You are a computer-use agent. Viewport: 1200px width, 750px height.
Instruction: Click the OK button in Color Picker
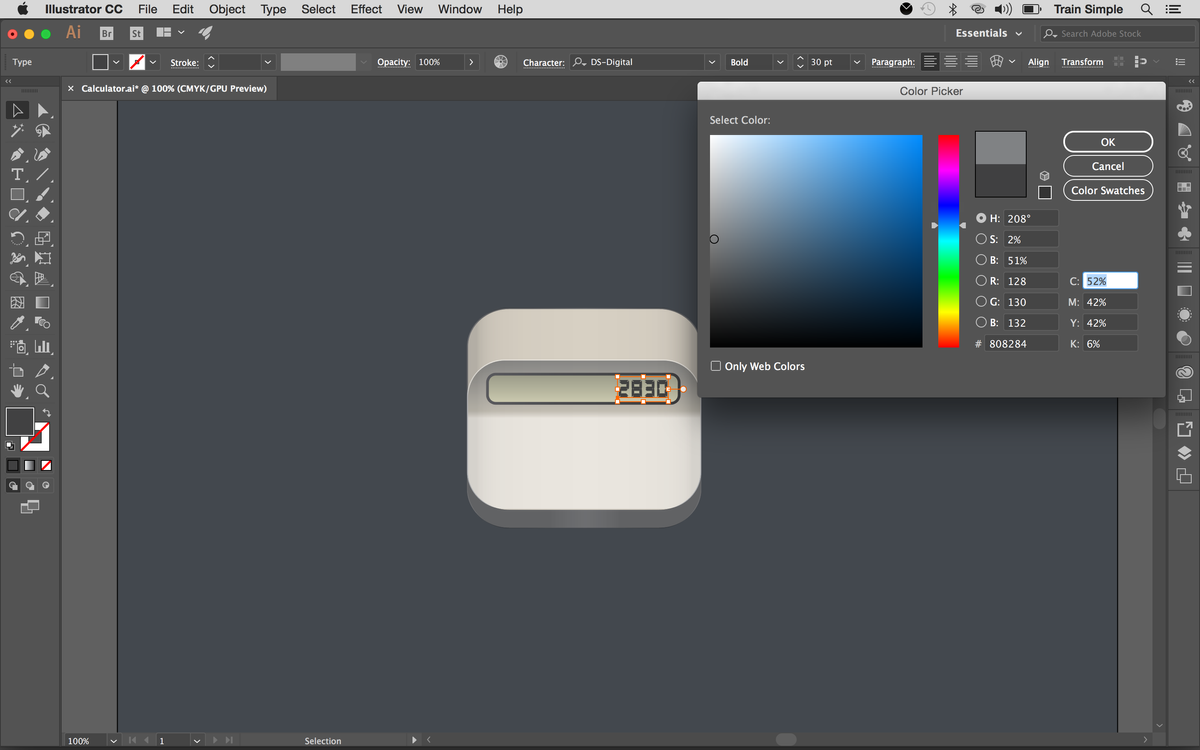pos(1108,141)
